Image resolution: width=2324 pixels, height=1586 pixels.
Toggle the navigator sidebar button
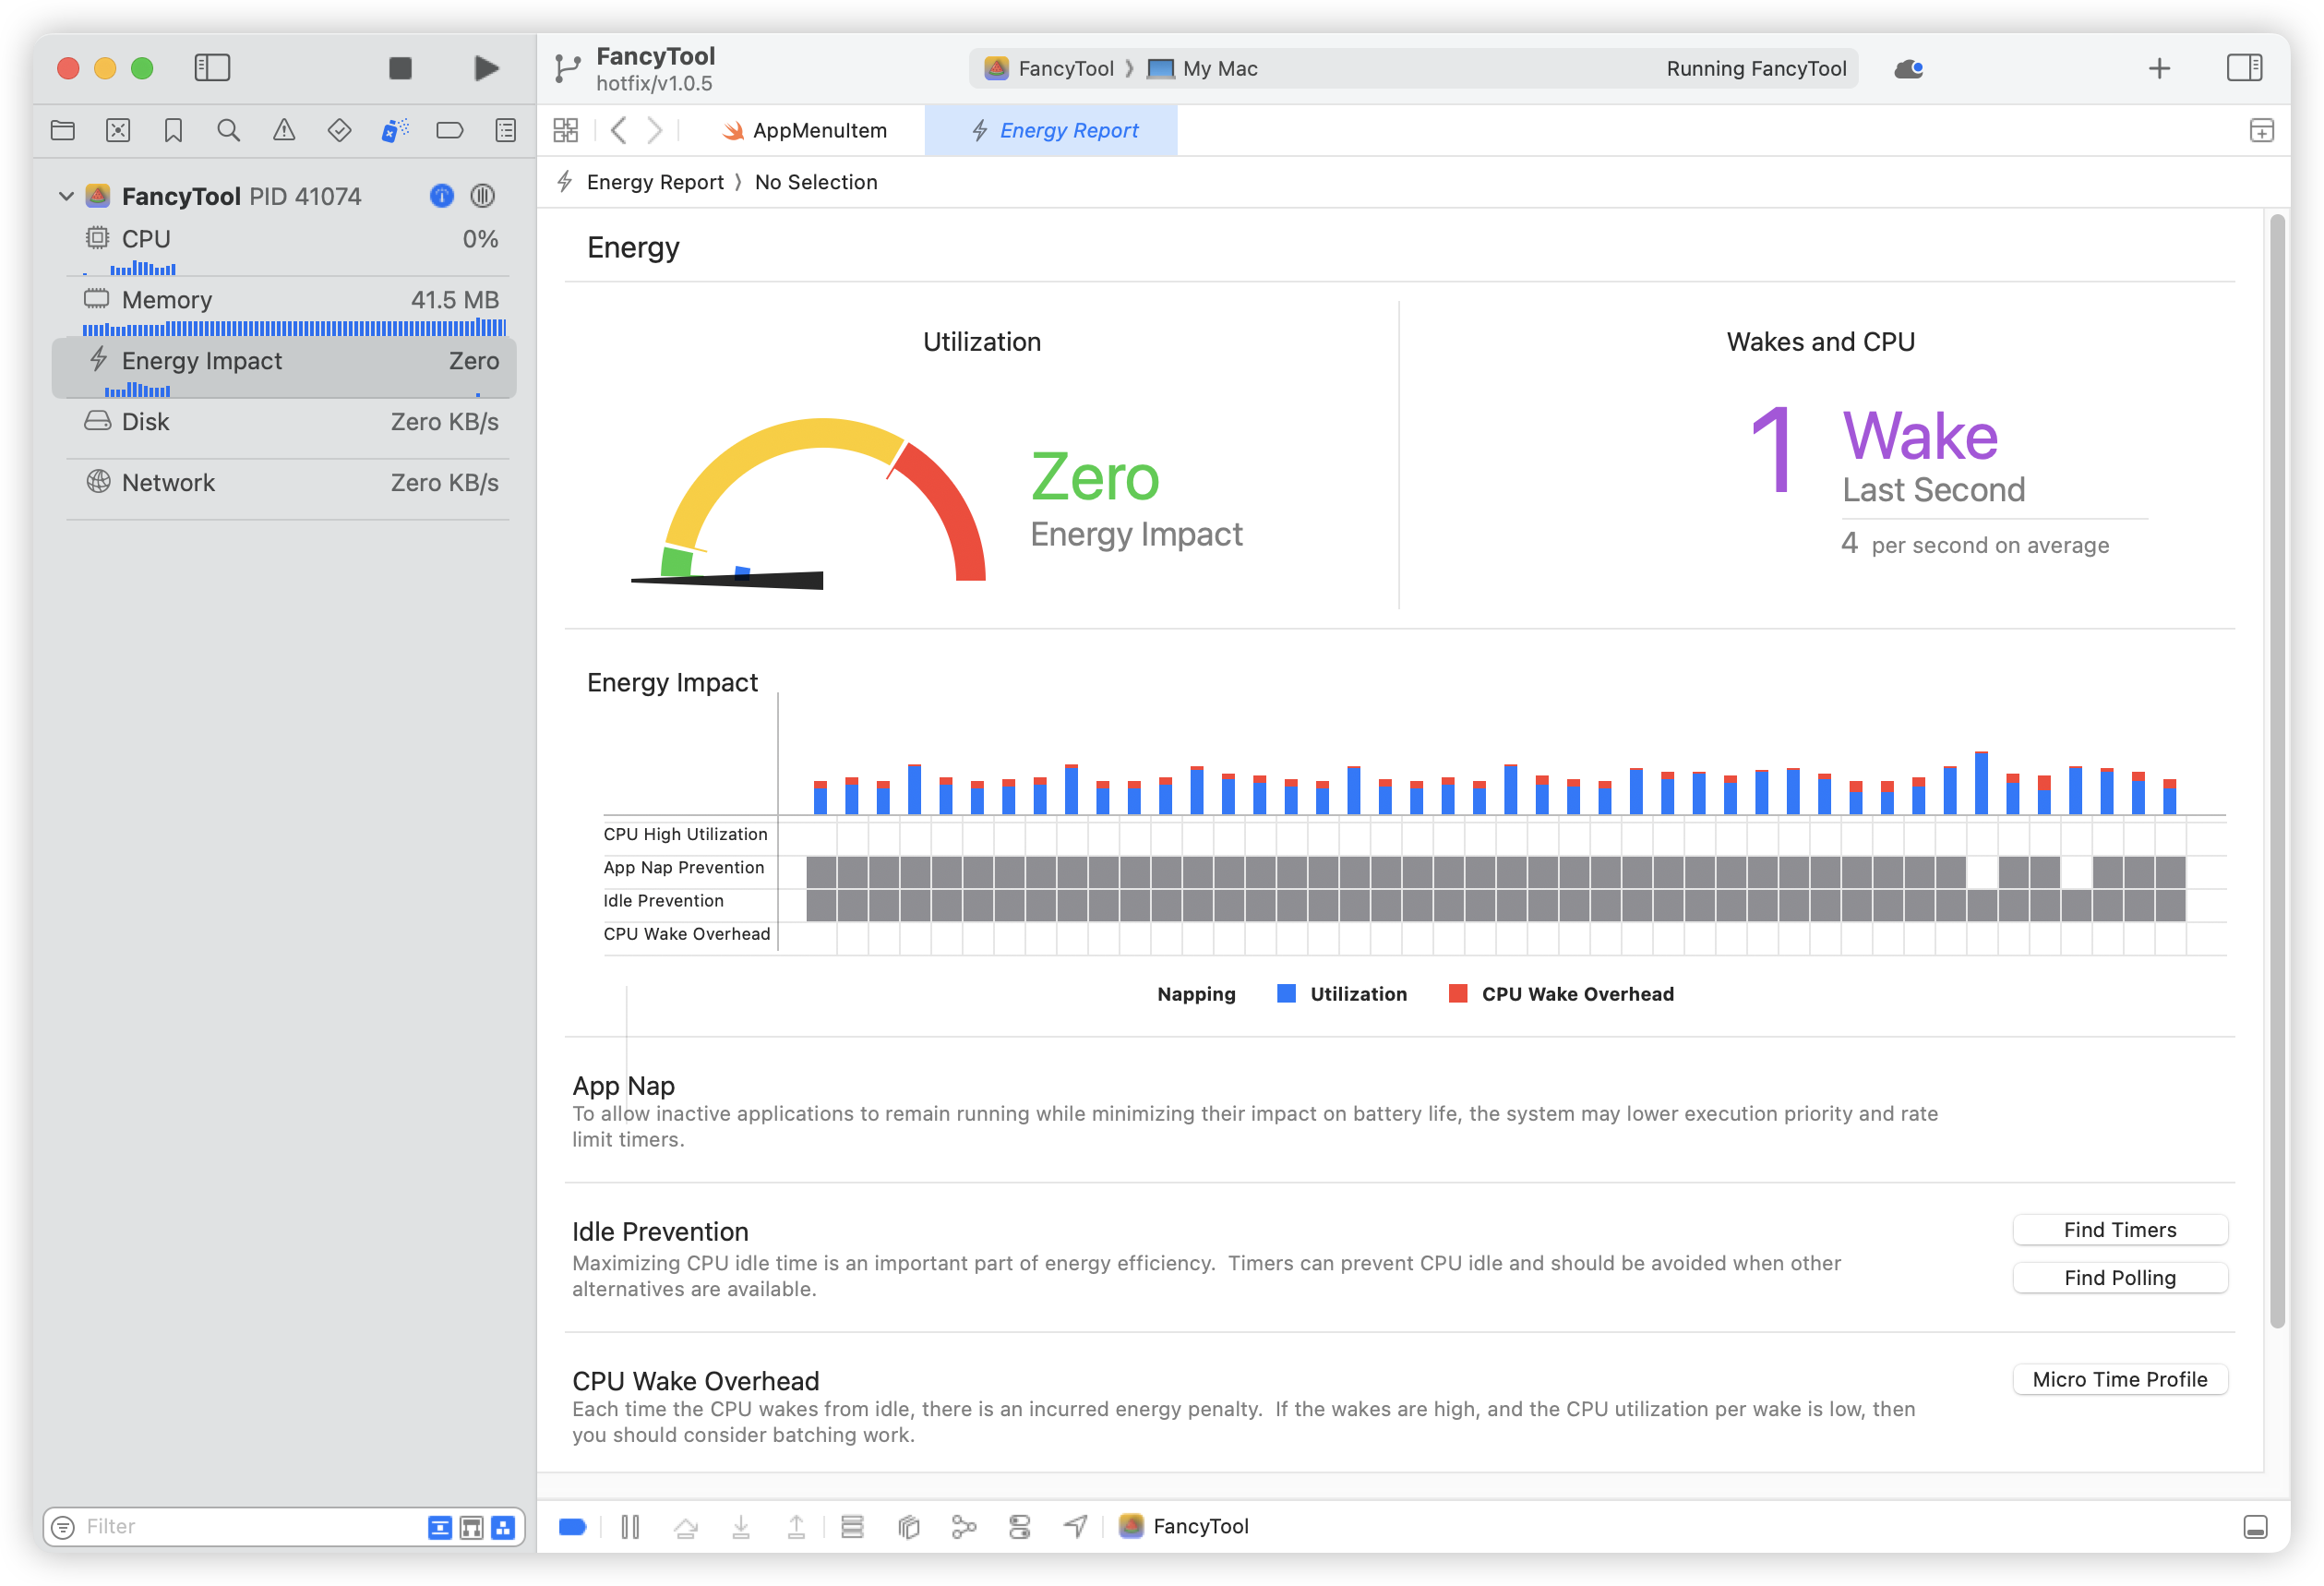212,68
